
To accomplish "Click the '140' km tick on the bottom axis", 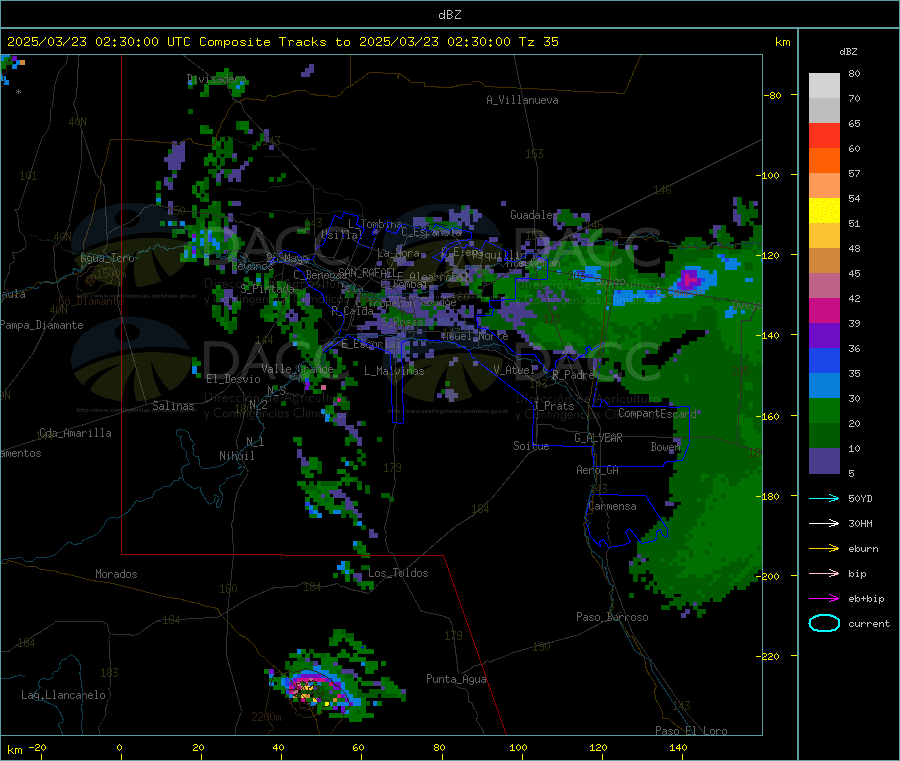I will pos(678,747).
